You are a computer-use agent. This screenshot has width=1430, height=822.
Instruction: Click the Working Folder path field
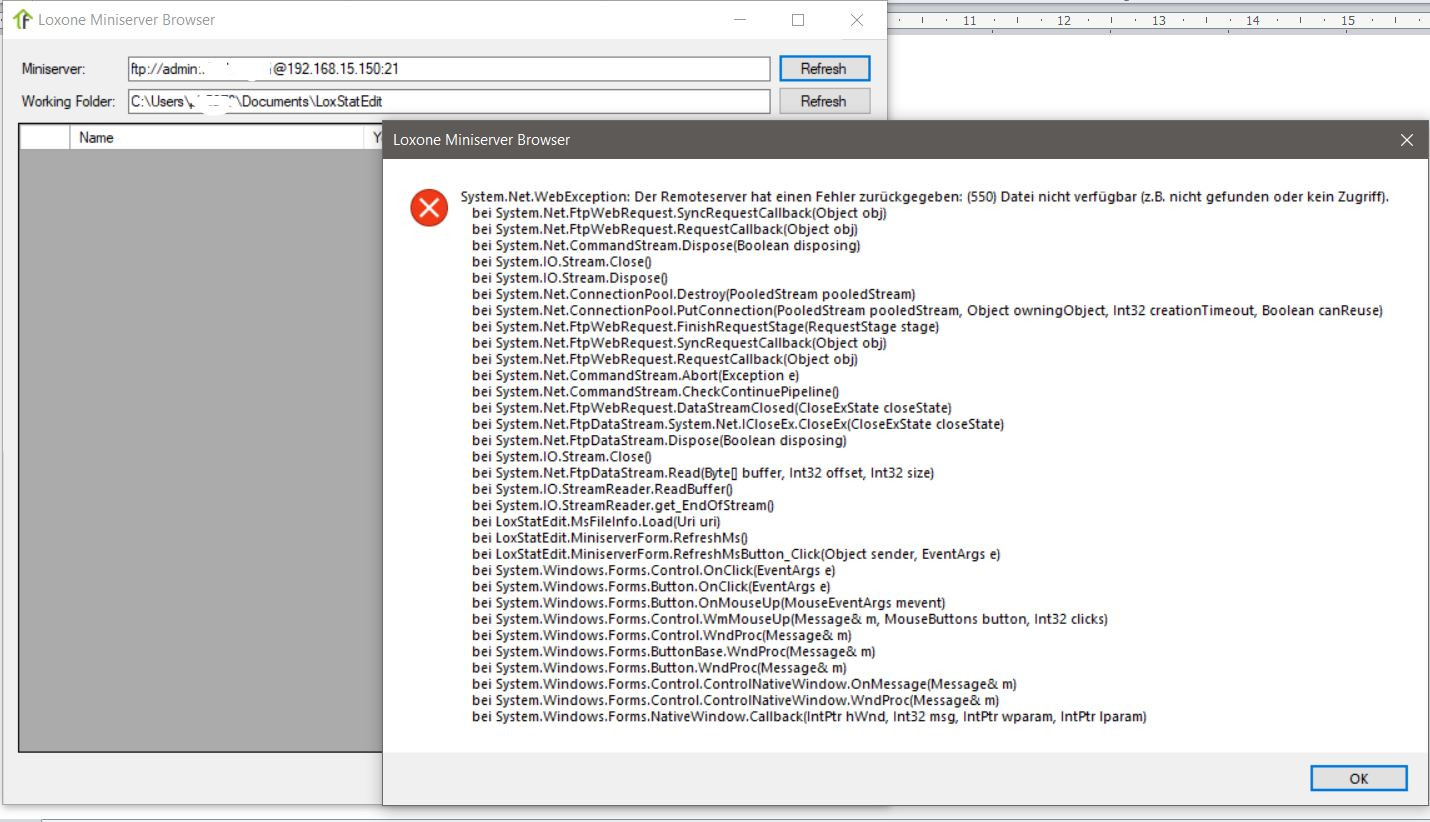449,101
